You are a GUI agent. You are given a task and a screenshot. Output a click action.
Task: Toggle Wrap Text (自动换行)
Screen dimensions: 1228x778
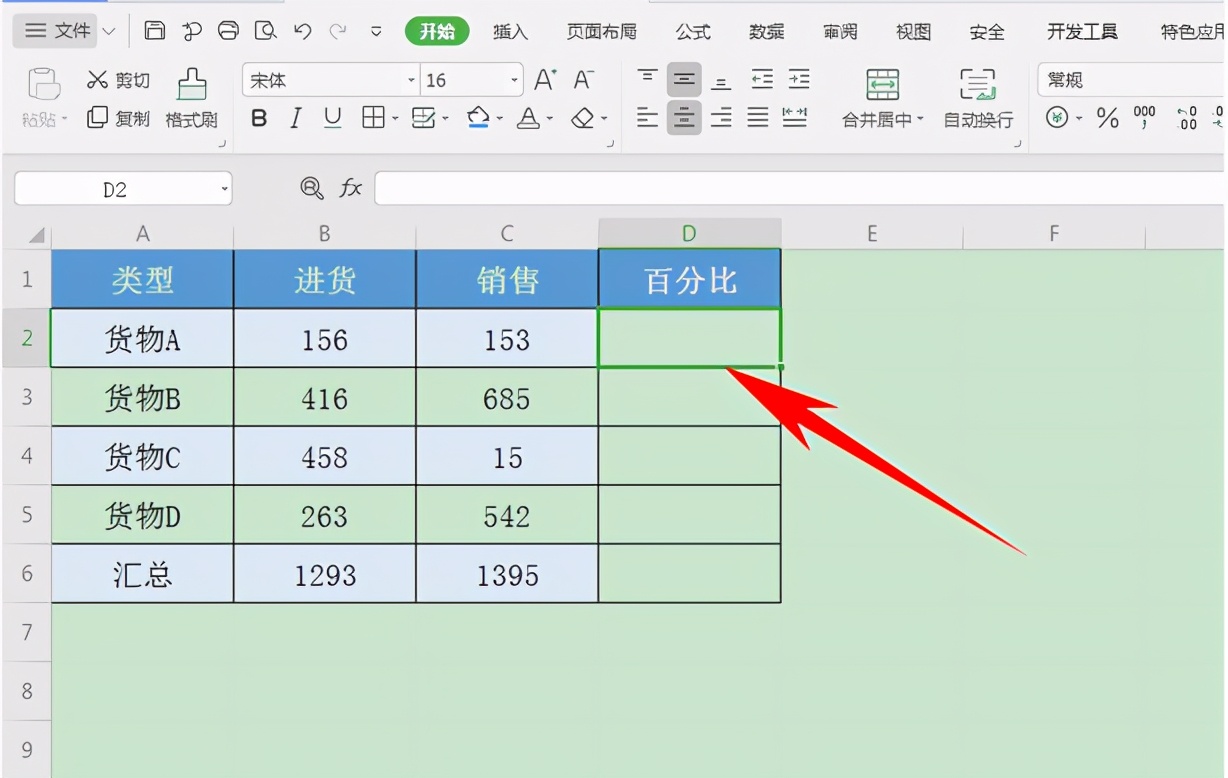coord(978,99)
